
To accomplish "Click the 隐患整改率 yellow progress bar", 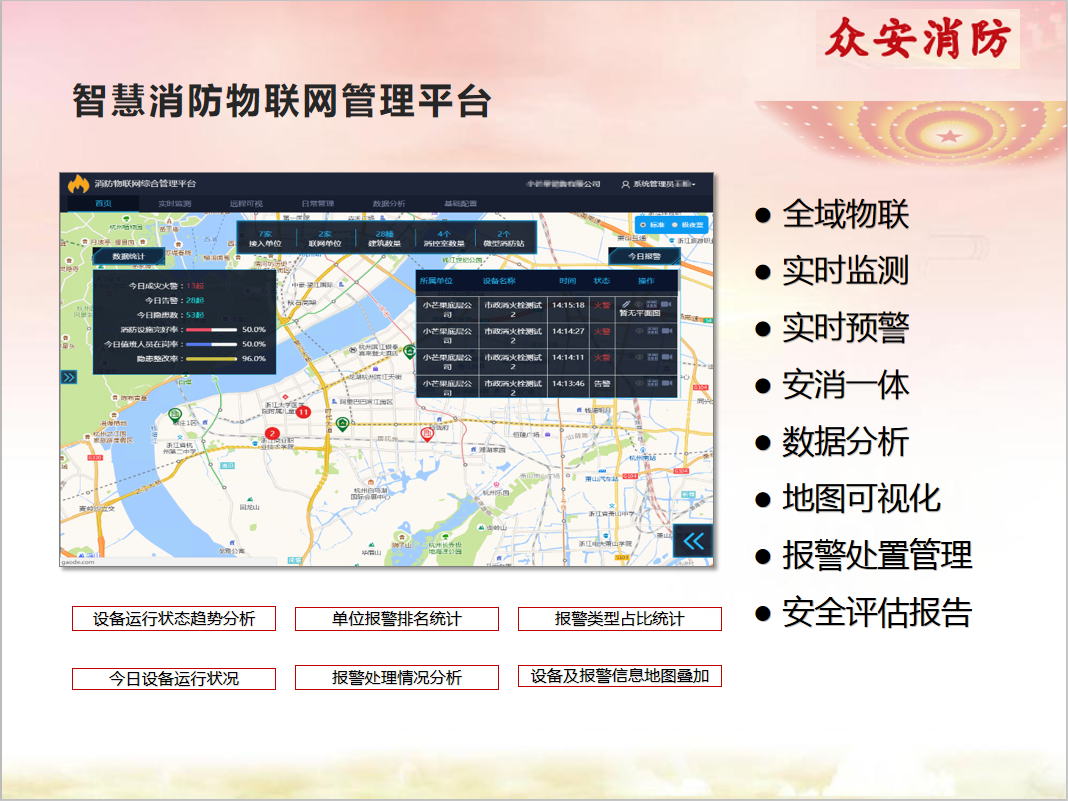I will (x=211, y=358).
